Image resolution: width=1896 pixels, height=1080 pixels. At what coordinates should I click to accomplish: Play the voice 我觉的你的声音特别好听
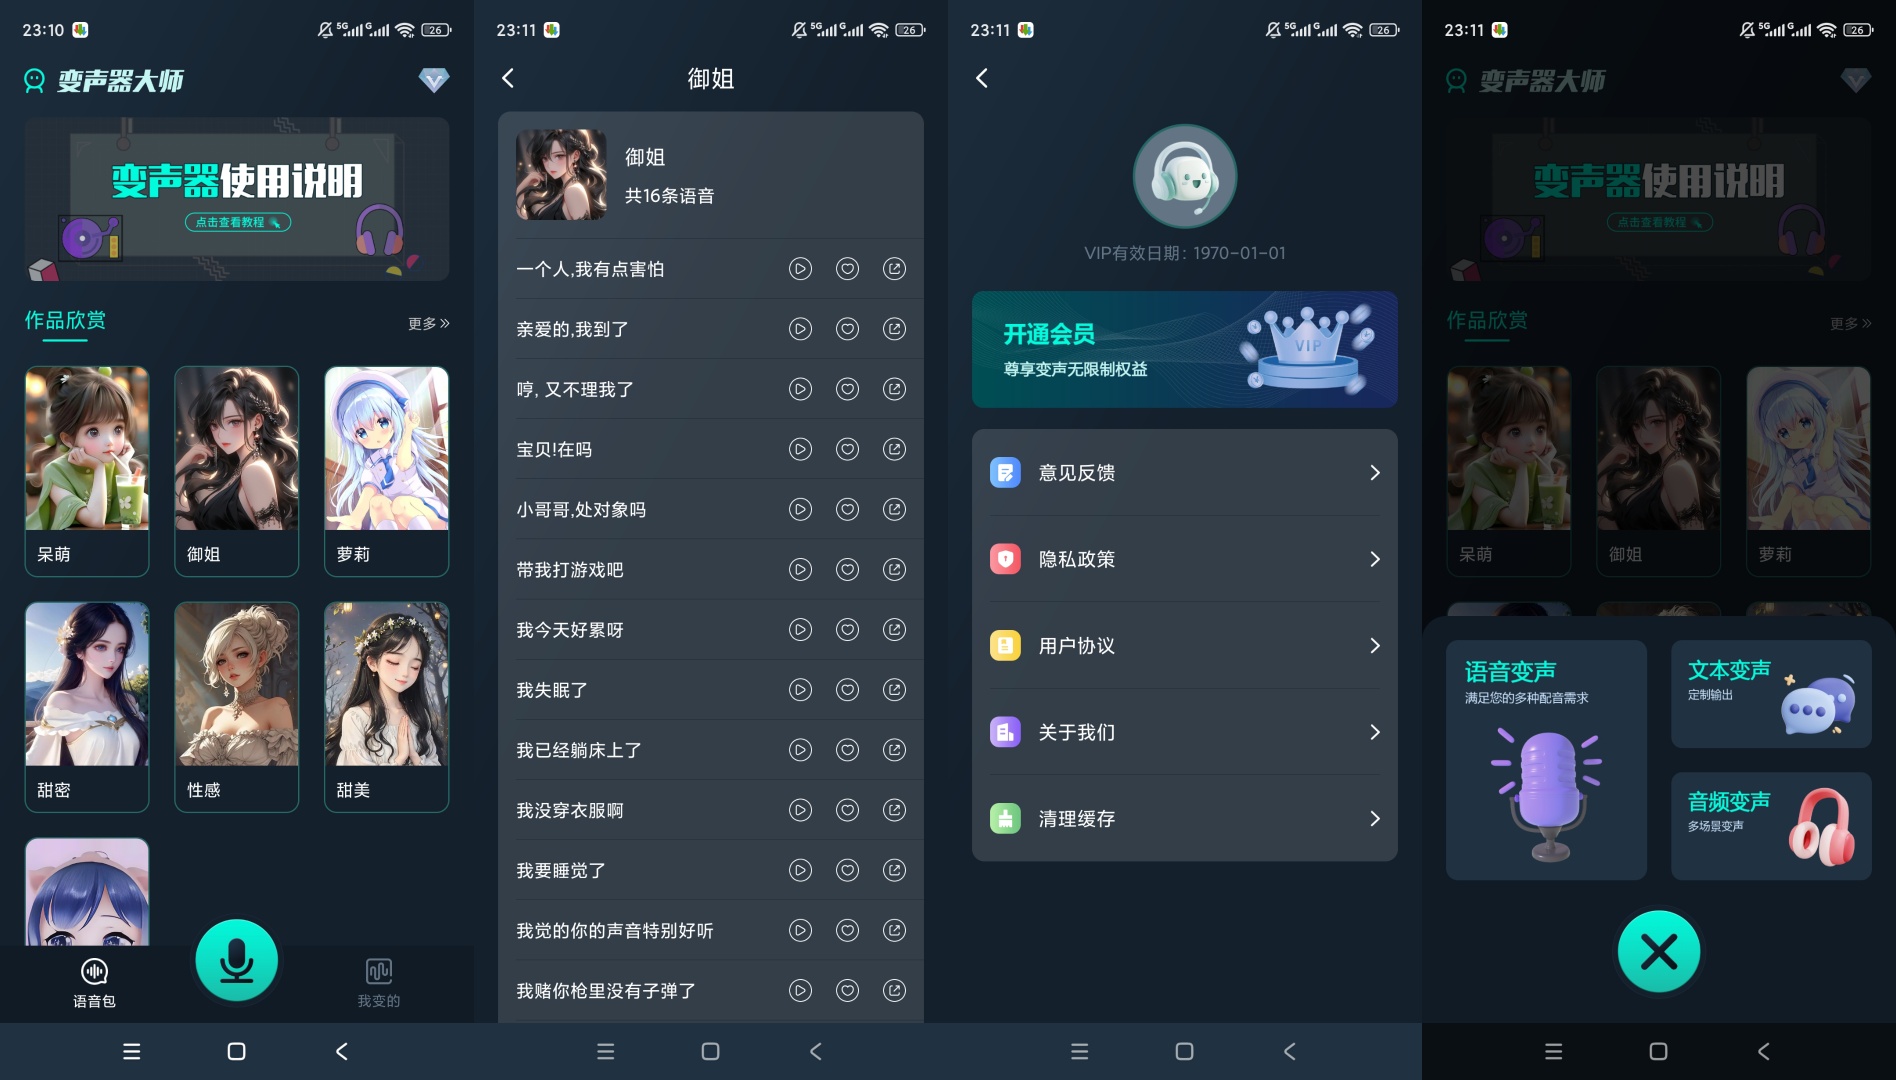[800, 930]
